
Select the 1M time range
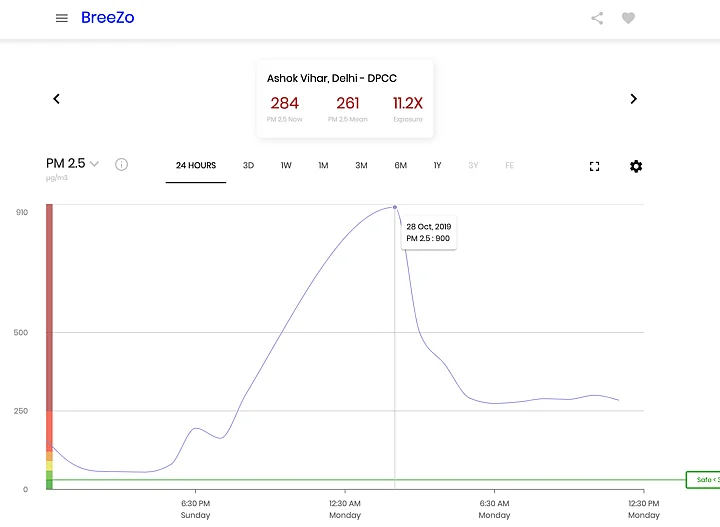323,166
